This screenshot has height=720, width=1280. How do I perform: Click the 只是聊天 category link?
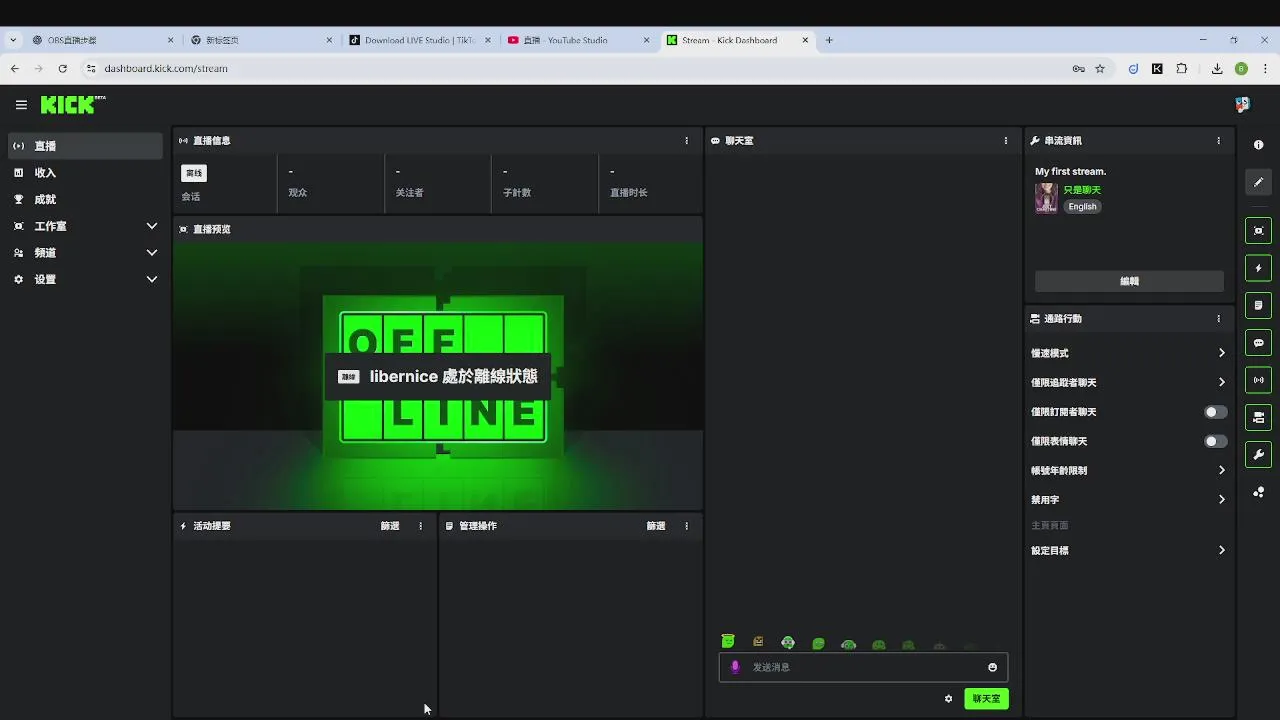1082,190
